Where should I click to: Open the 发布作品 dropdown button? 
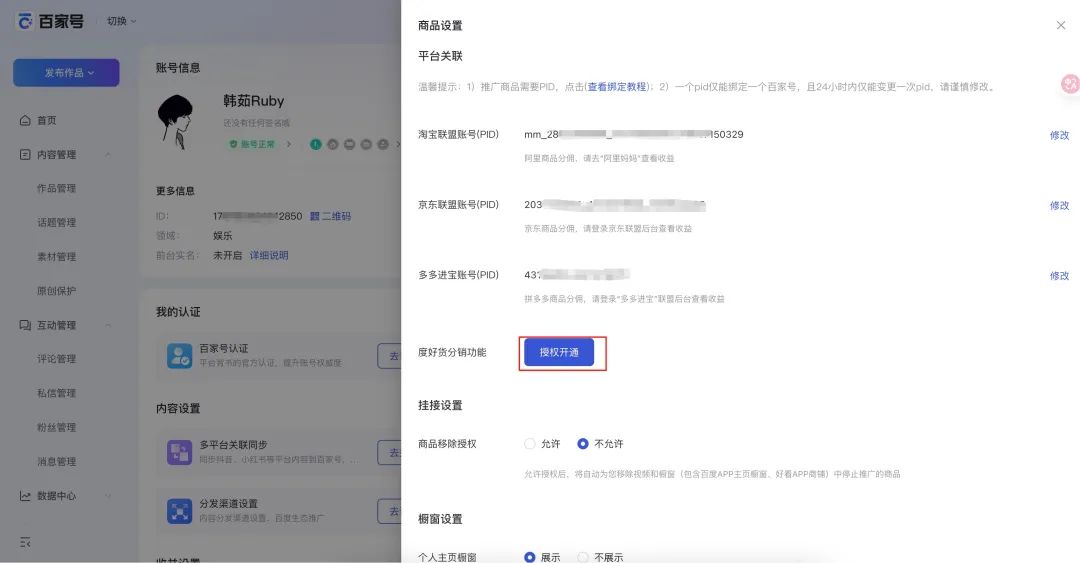click(x=66, y=72)
